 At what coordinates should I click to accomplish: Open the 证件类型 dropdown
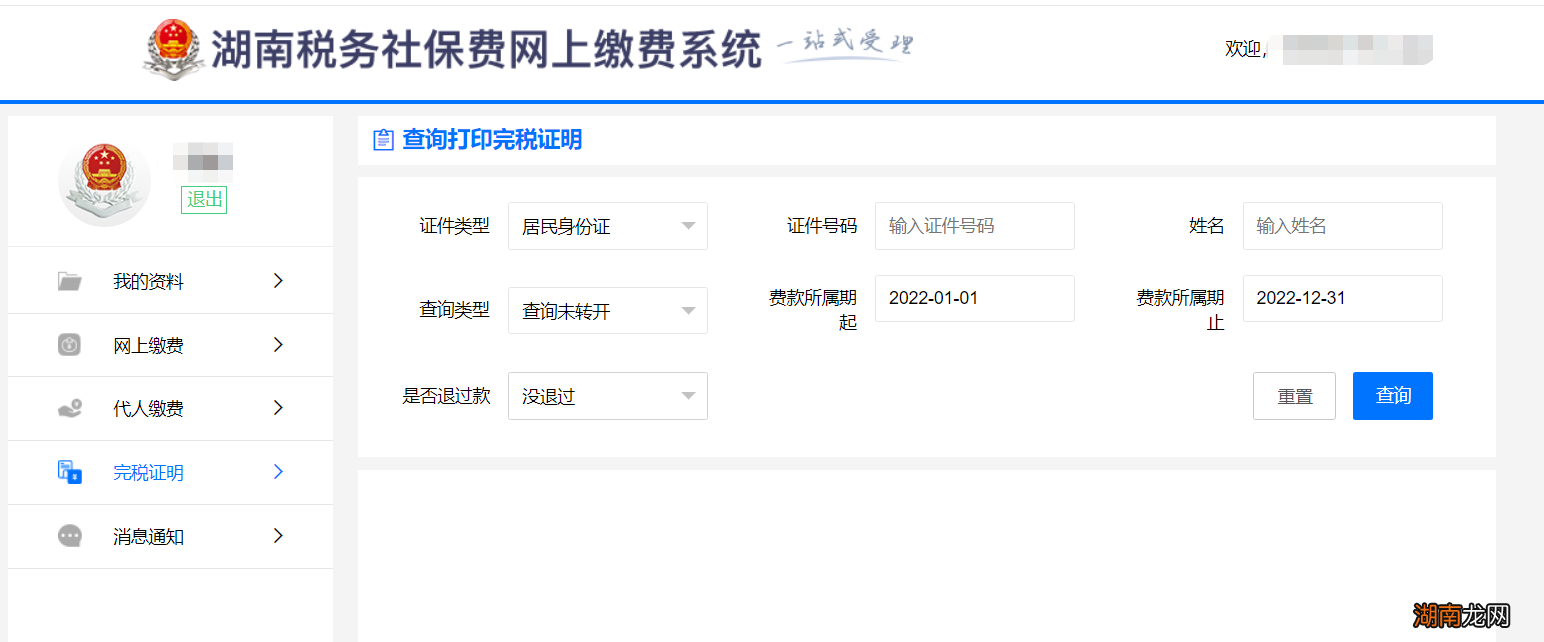click(x=607, y=226)
